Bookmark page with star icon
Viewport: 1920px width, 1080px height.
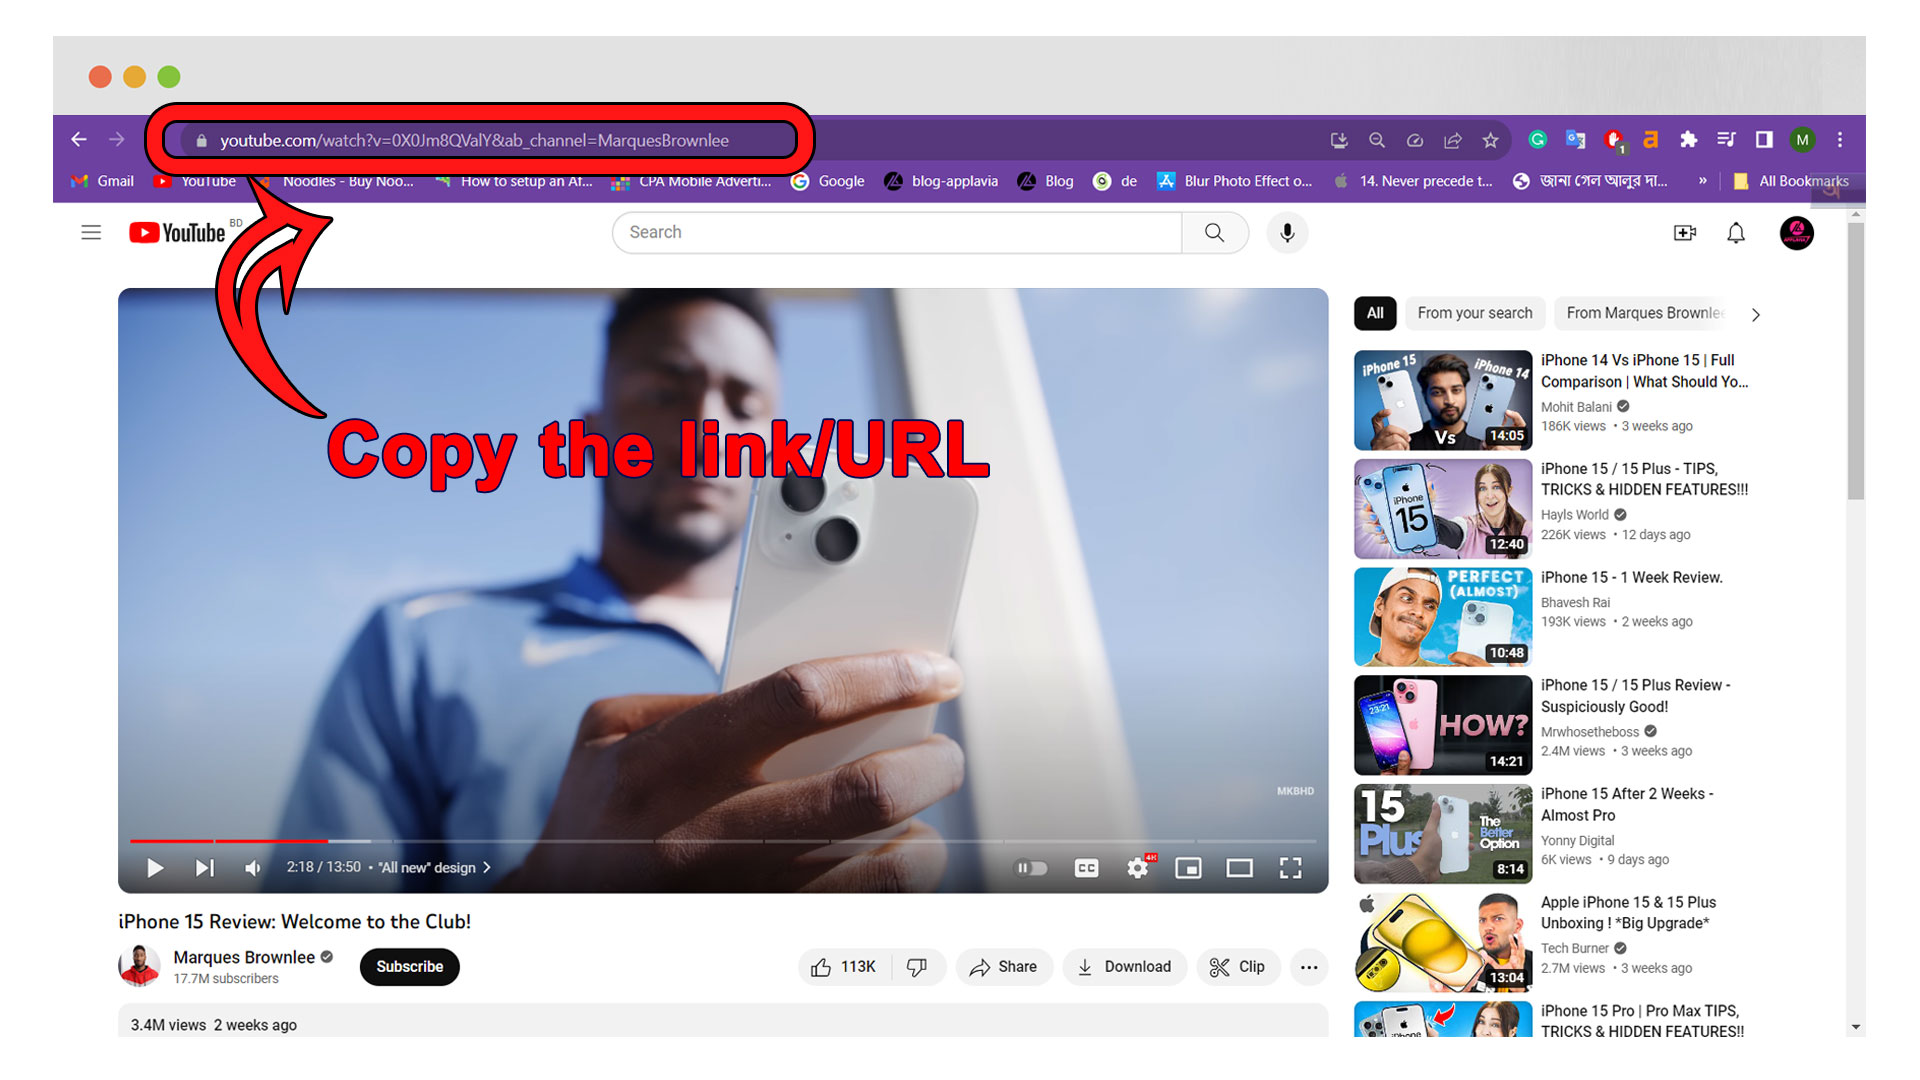[x=1490, y=140]
